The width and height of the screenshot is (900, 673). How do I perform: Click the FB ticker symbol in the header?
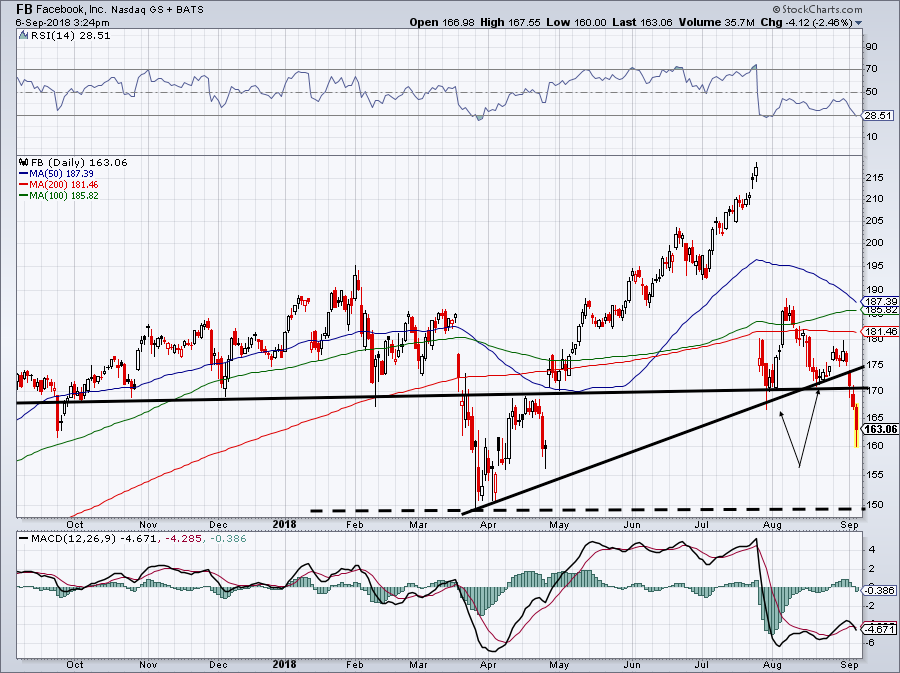pyautogui.click(x=24, y=9)
